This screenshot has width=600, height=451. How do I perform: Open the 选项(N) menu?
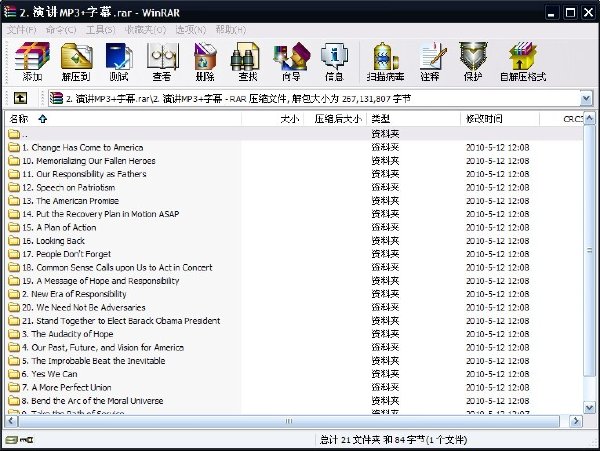click(x=191, y=30)
